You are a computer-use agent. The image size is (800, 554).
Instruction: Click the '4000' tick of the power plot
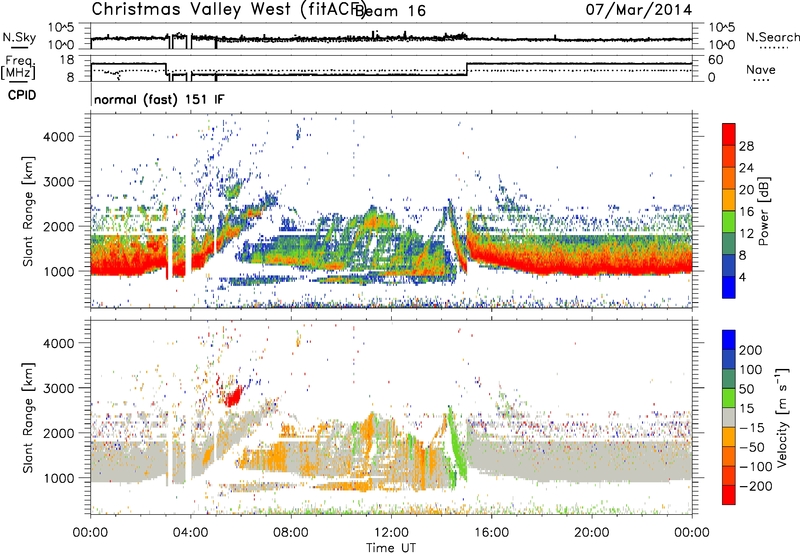(x=58, y=137)
